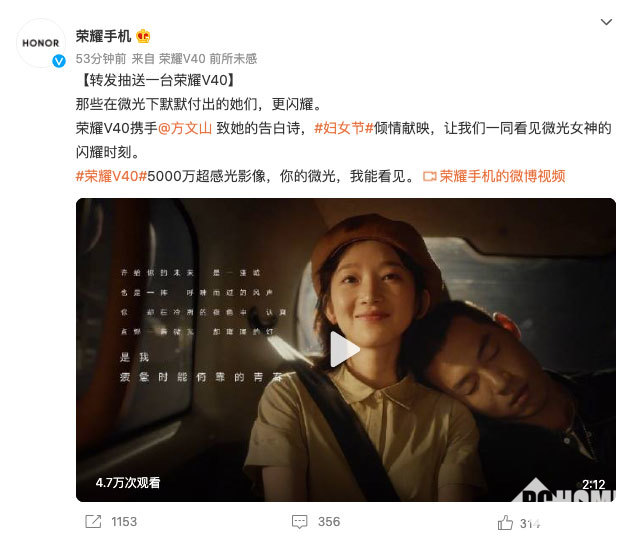Open comments count 356
Viewport: 634px width, 539px height.
(329, 522)
